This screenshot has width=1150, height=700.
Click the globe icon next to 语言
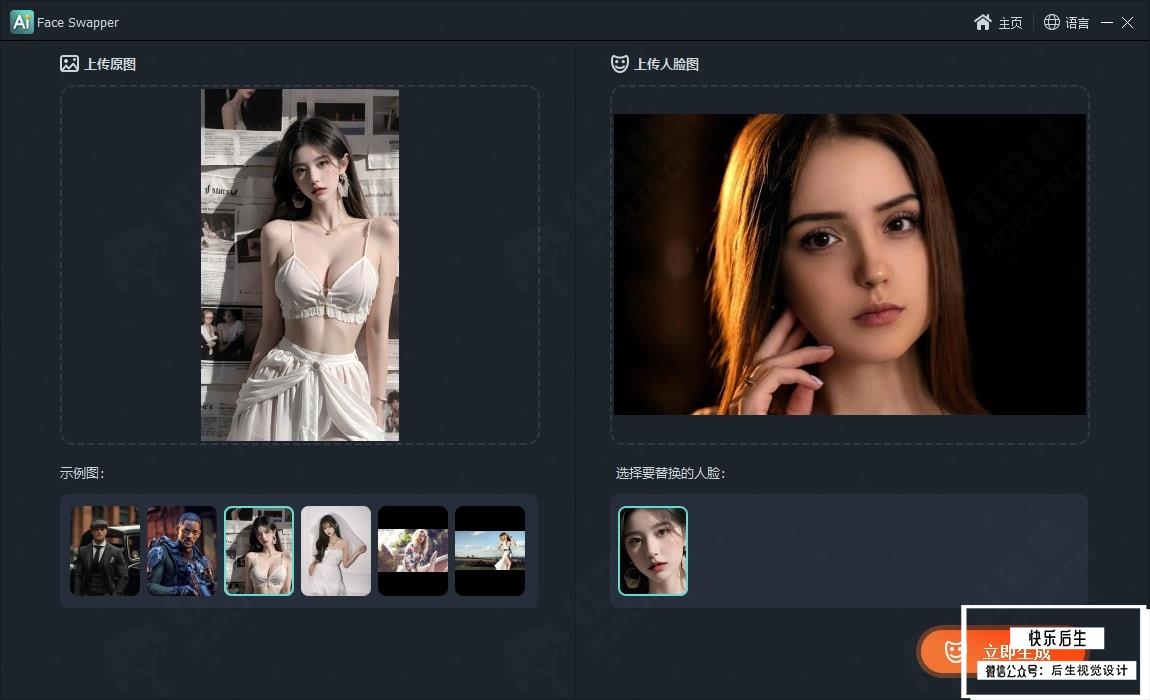tap(1052, 22)
